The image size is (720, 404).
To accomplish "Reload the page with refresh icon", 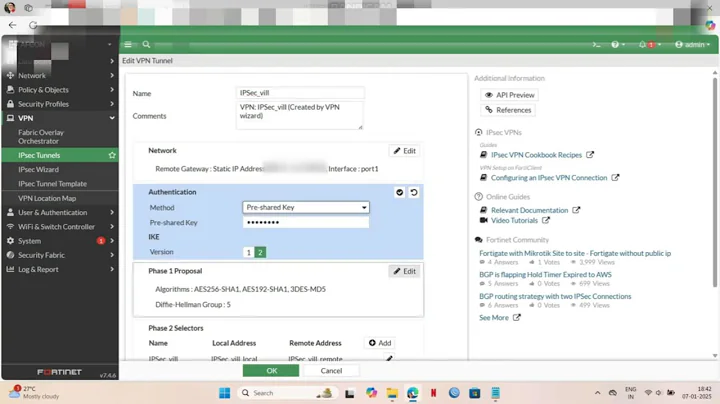I will (33, 25).
